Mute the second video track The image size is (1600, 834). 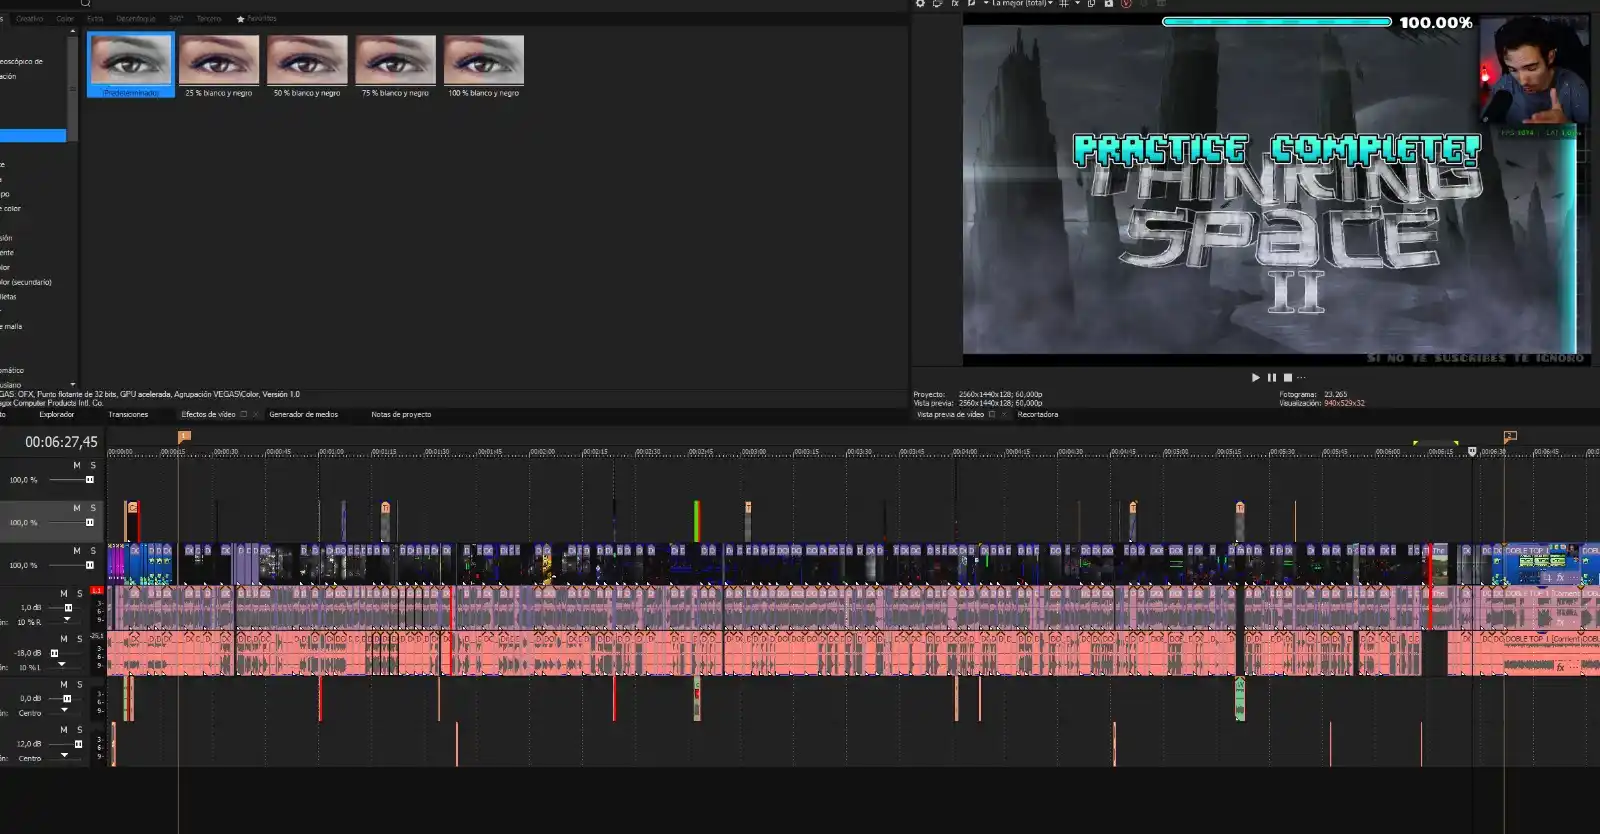pyautogui.click(x=77, y=508)
